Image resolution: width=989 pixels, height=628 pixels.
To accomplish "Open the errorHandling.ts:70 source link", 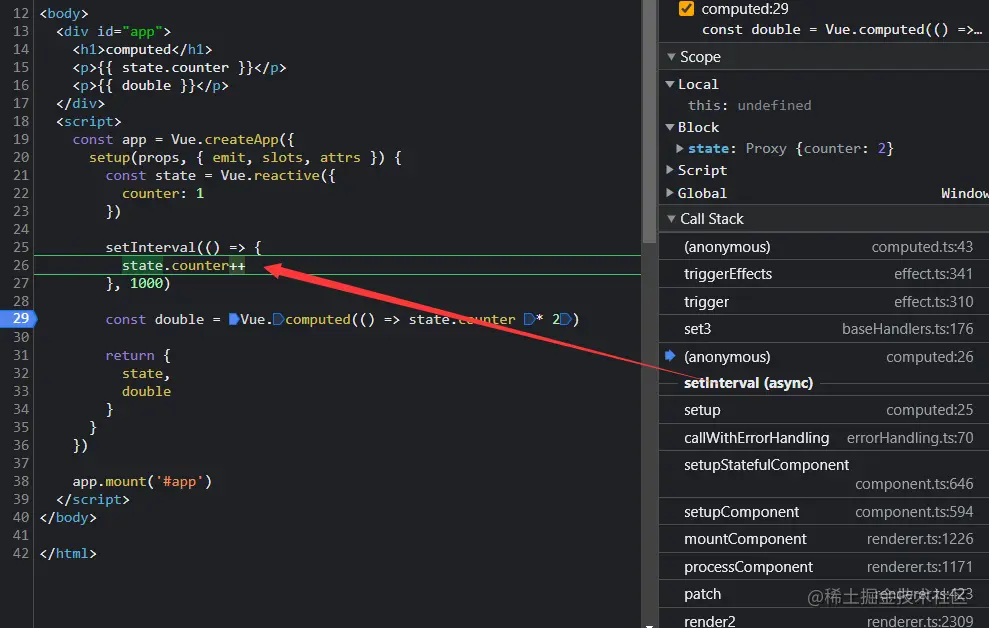I will click(x=910, y=438).
